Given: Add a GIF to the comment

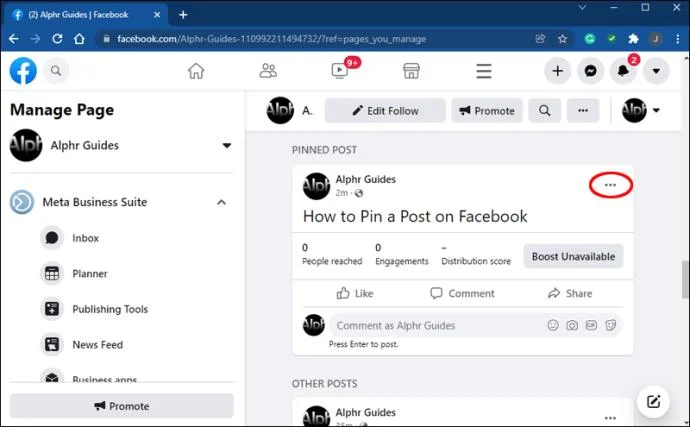Looking at the screenshot, I should [591, 325].
